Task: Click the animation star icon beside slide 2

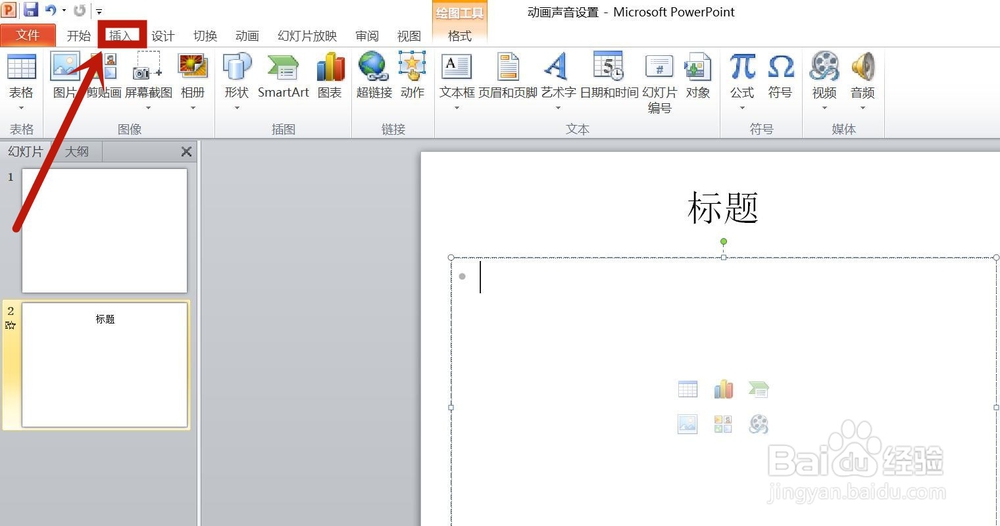Action: click(x=10, y=326)
